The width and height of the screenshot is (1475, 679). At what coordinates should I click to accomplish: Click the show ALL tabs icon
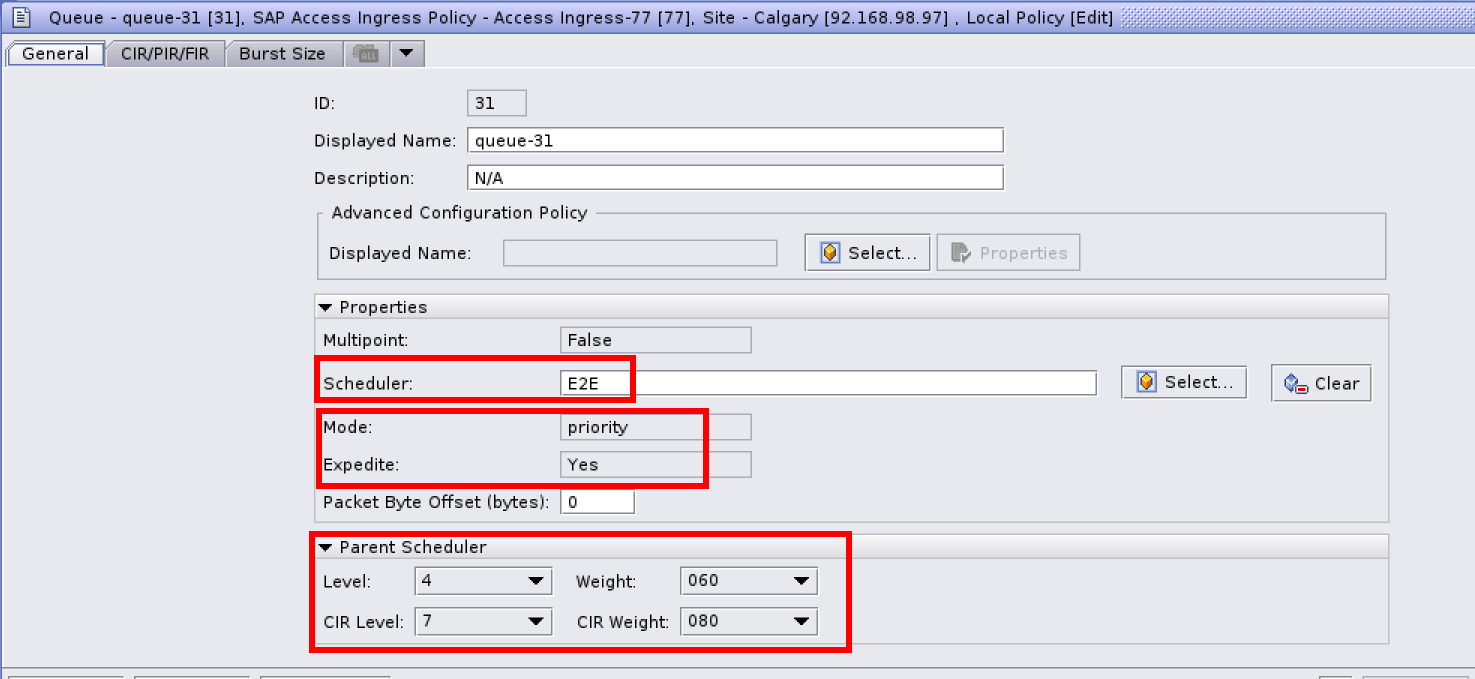(x=367, y=54)
